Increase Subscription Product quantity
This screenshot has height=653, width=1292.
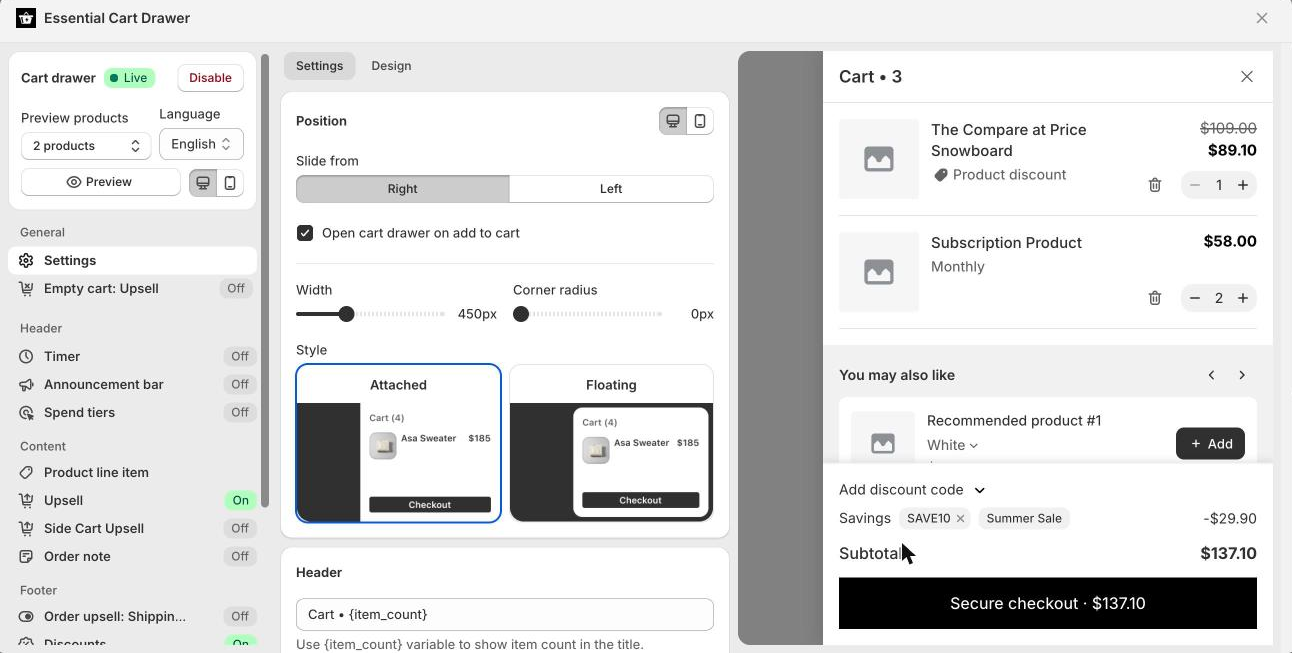(x=1243, y=298)
